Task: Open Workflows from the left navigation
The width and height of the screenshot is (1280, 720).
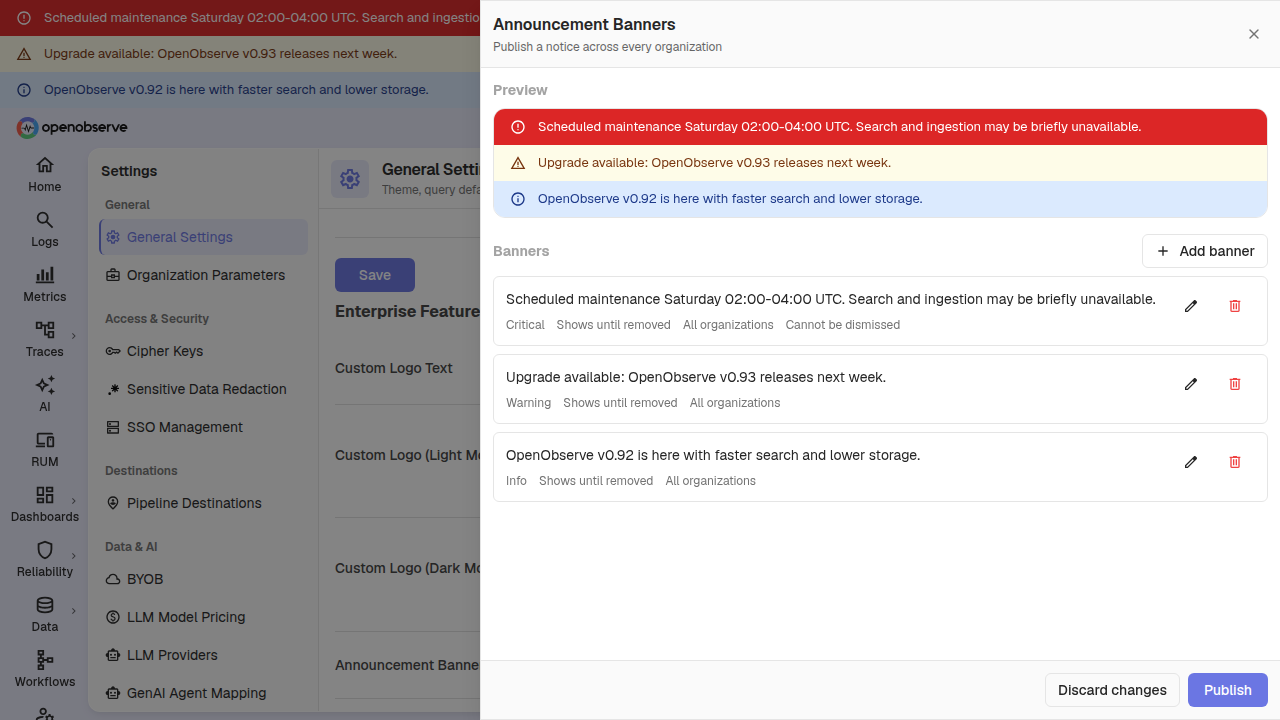Action: click(x=44, y=669)
